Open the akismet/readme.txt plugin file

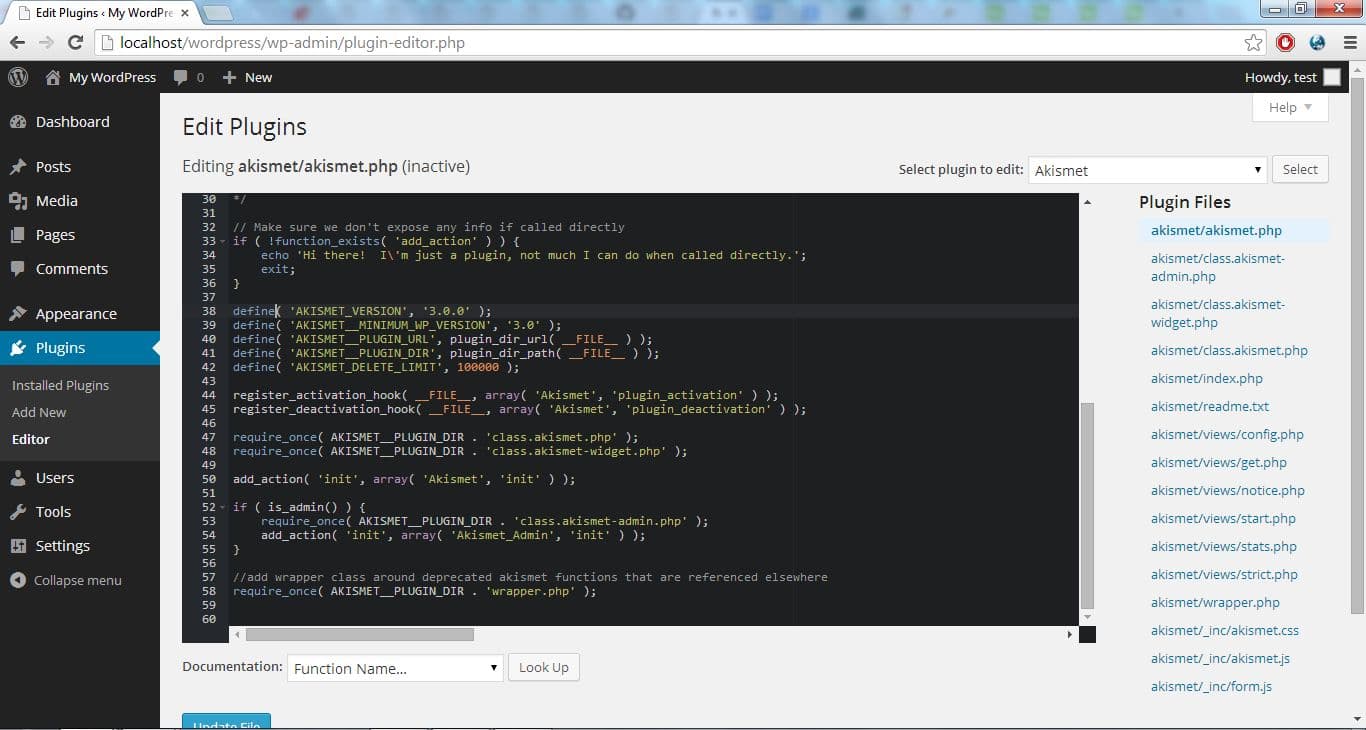(1210, 406)
